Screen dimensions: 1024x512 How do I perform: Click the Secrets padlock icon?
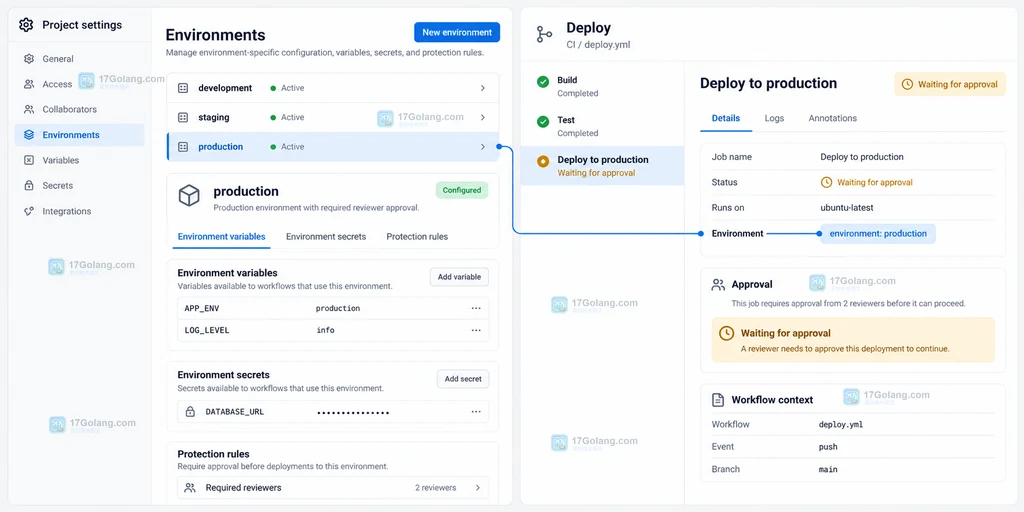pyautogui.click(x=29, y=185)
